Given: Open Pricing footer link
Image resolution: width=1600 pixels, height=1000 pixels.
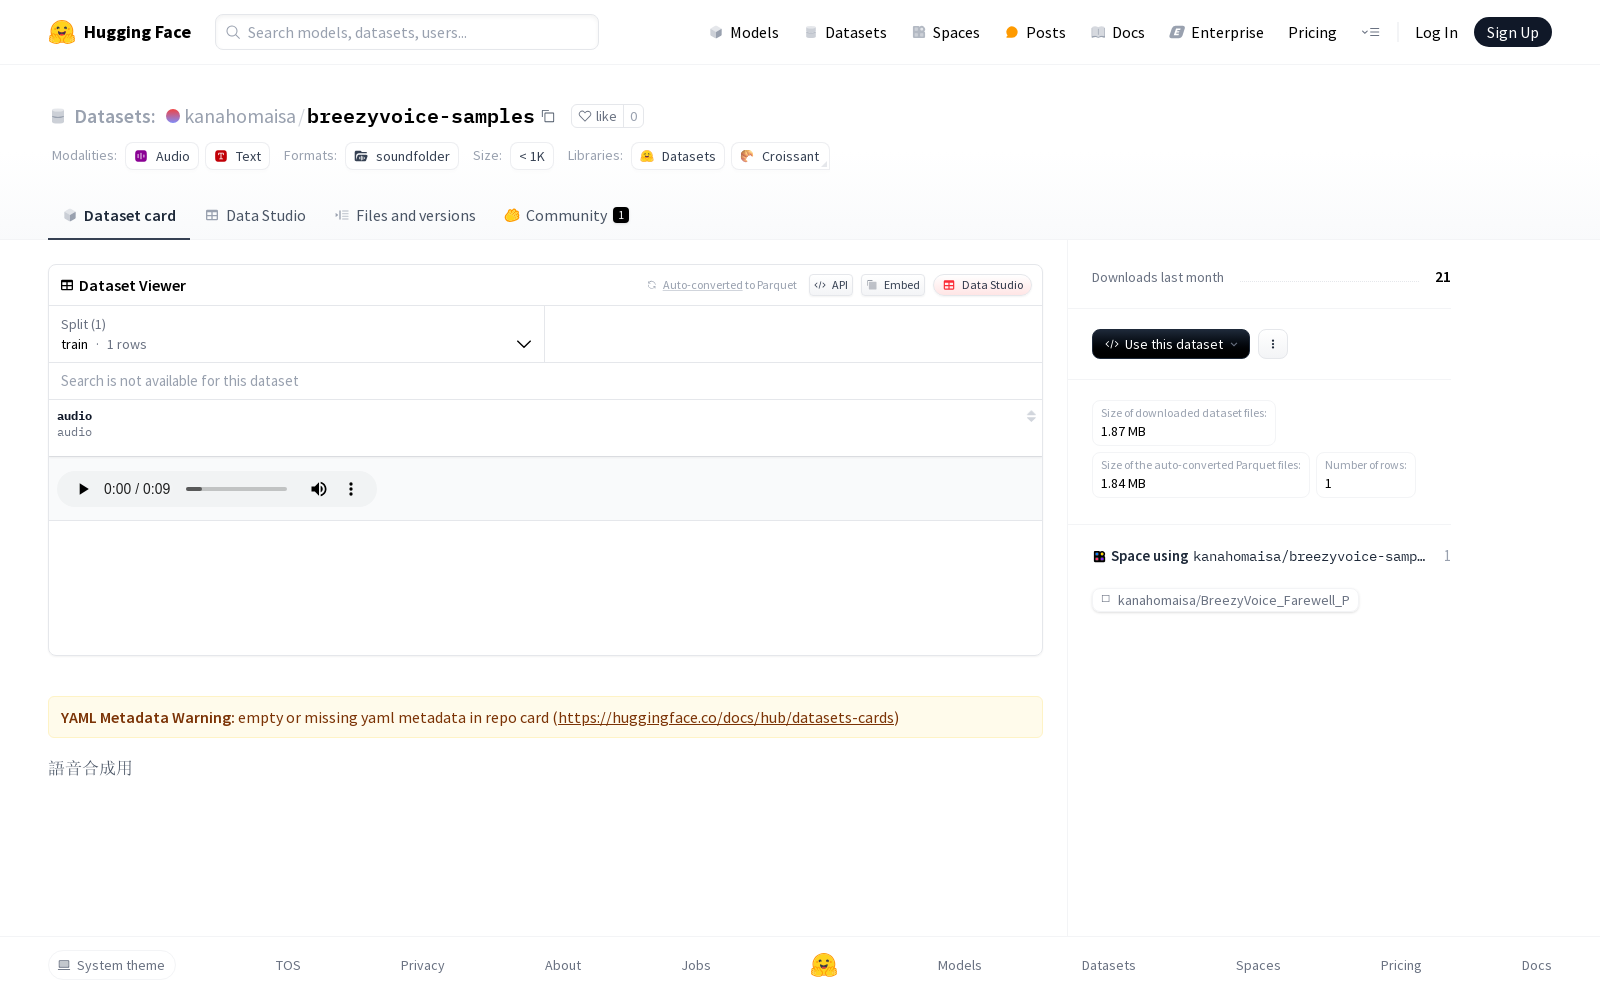Looking at the screenshot, I should 1401,965.
